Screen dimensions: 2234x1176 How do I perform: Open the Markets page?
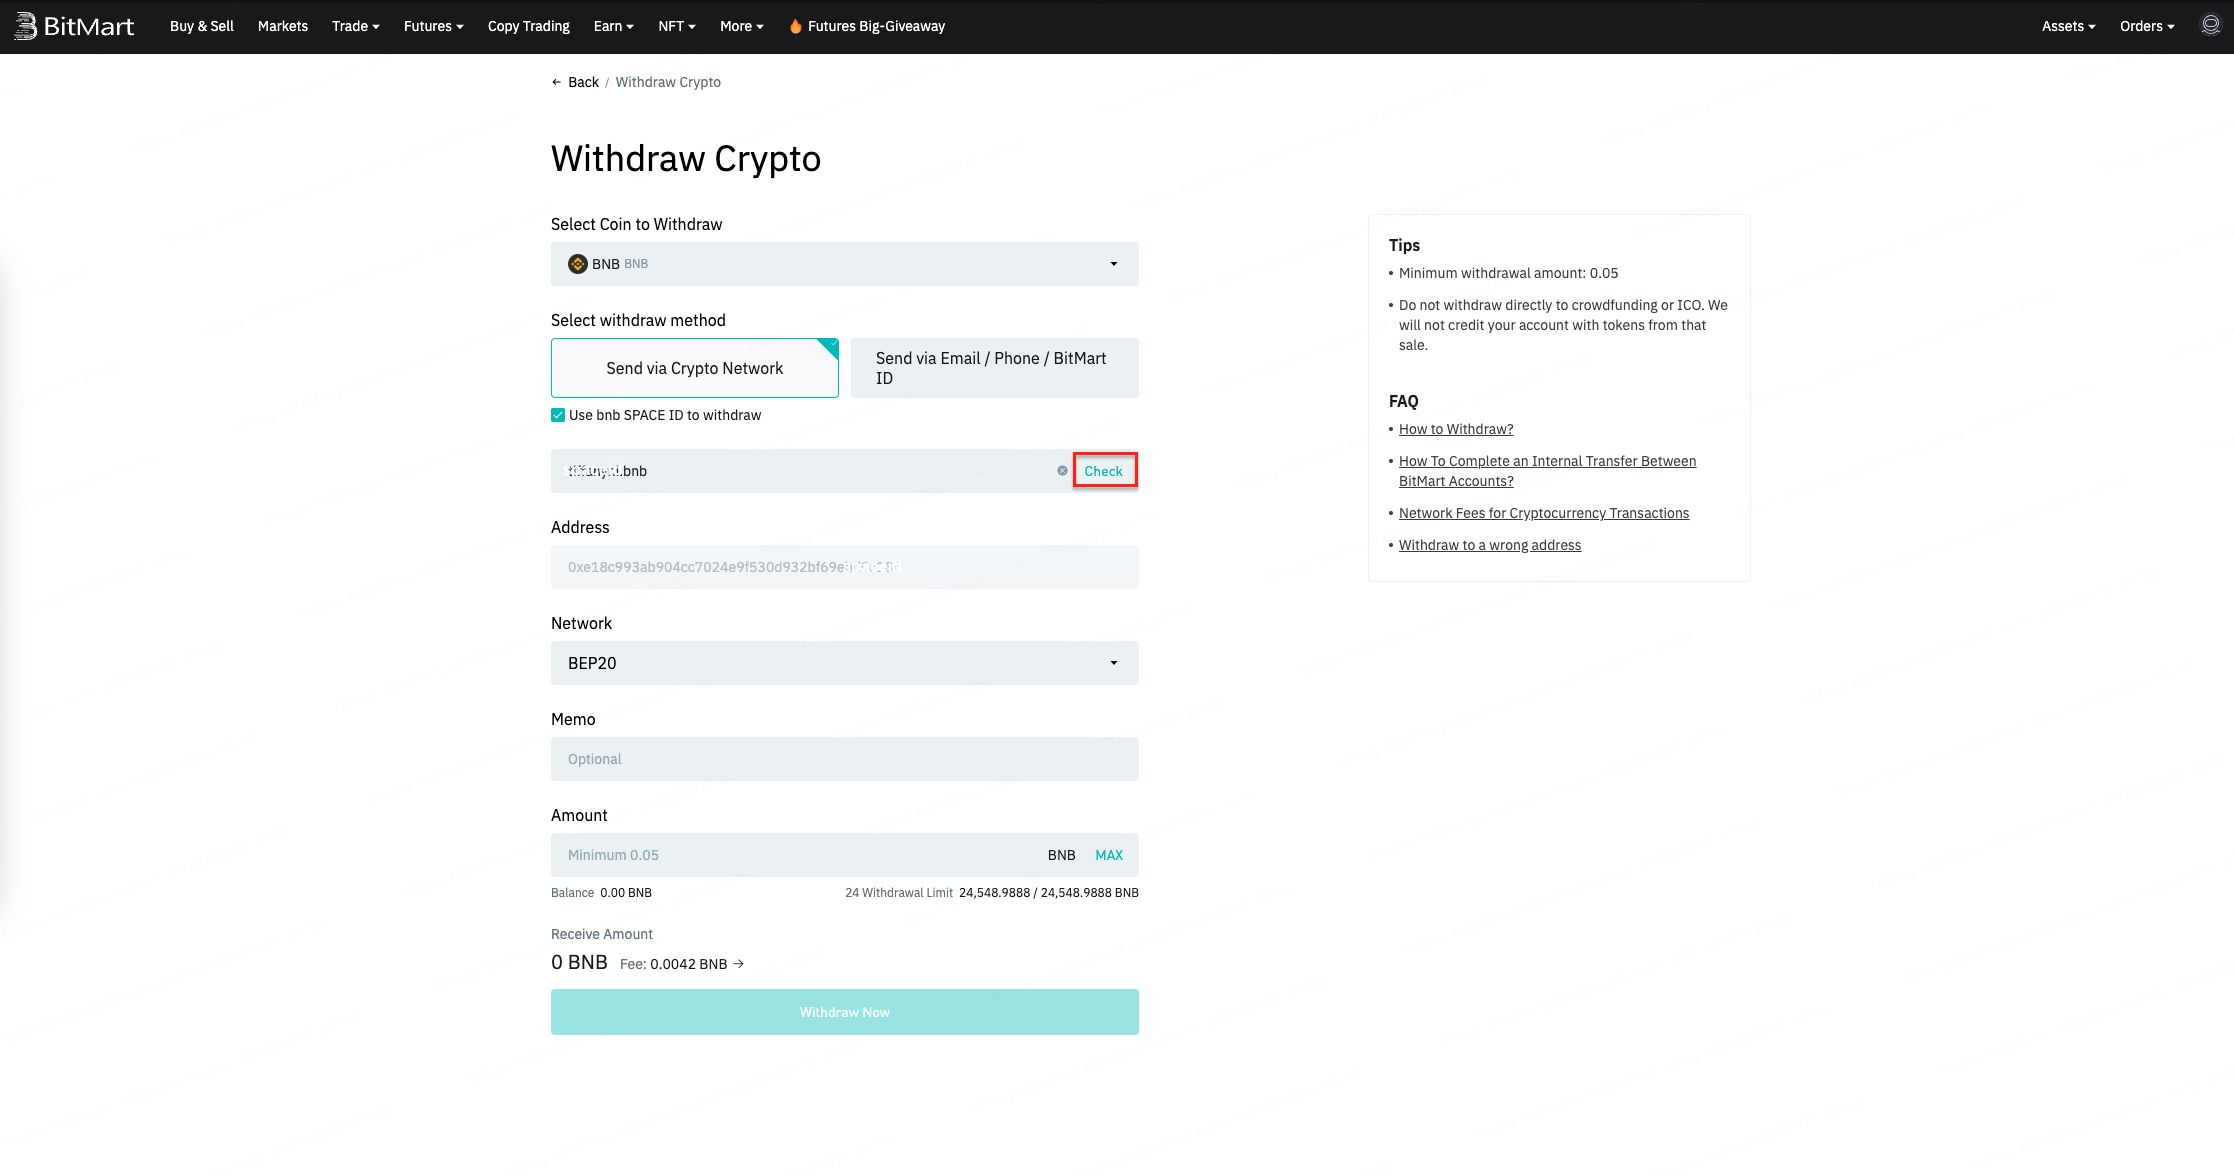pos(283,26)
